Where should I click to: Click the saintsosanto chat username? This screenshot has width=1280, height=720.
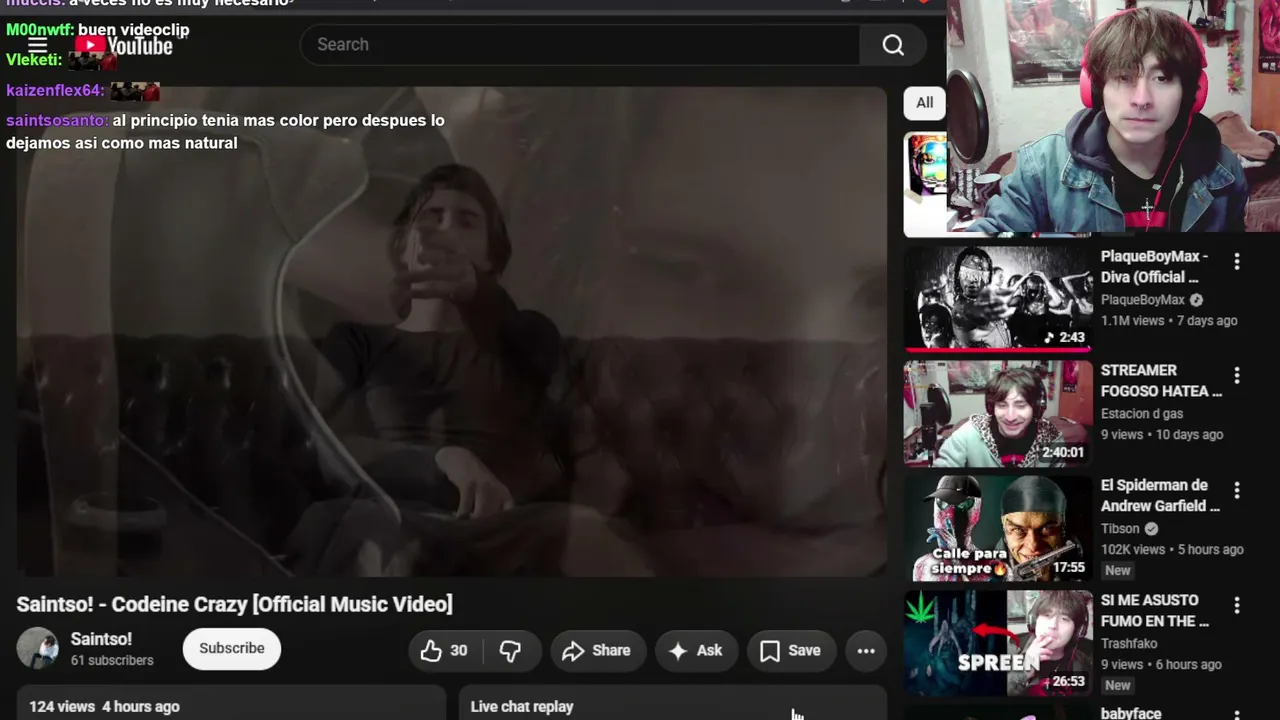(57, 121)
